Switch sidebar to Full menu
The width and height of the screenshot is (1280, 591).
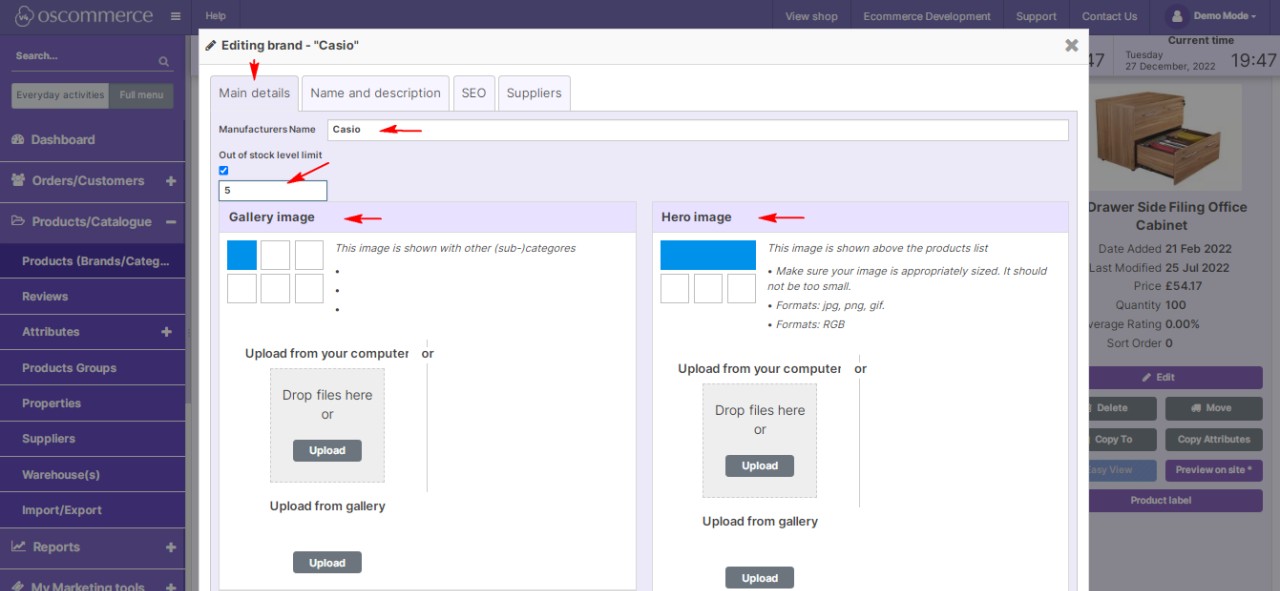(141, 95)
